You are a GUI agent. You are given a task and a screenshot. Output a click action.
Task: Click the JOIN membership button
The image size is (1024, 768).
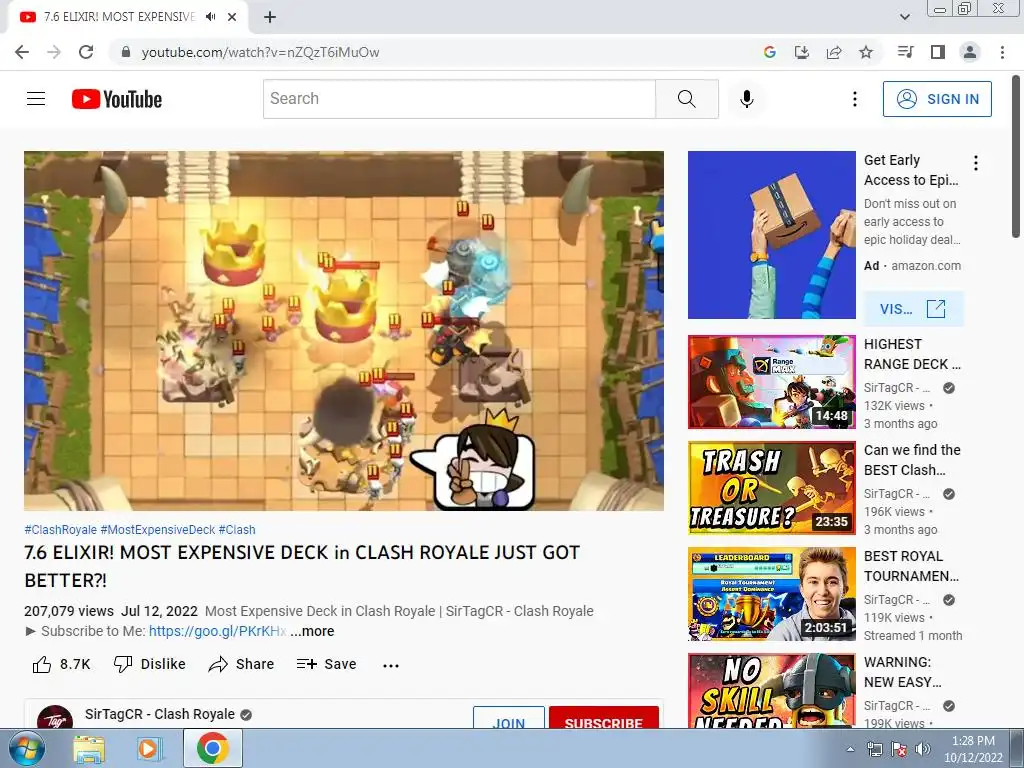point(509,719)
